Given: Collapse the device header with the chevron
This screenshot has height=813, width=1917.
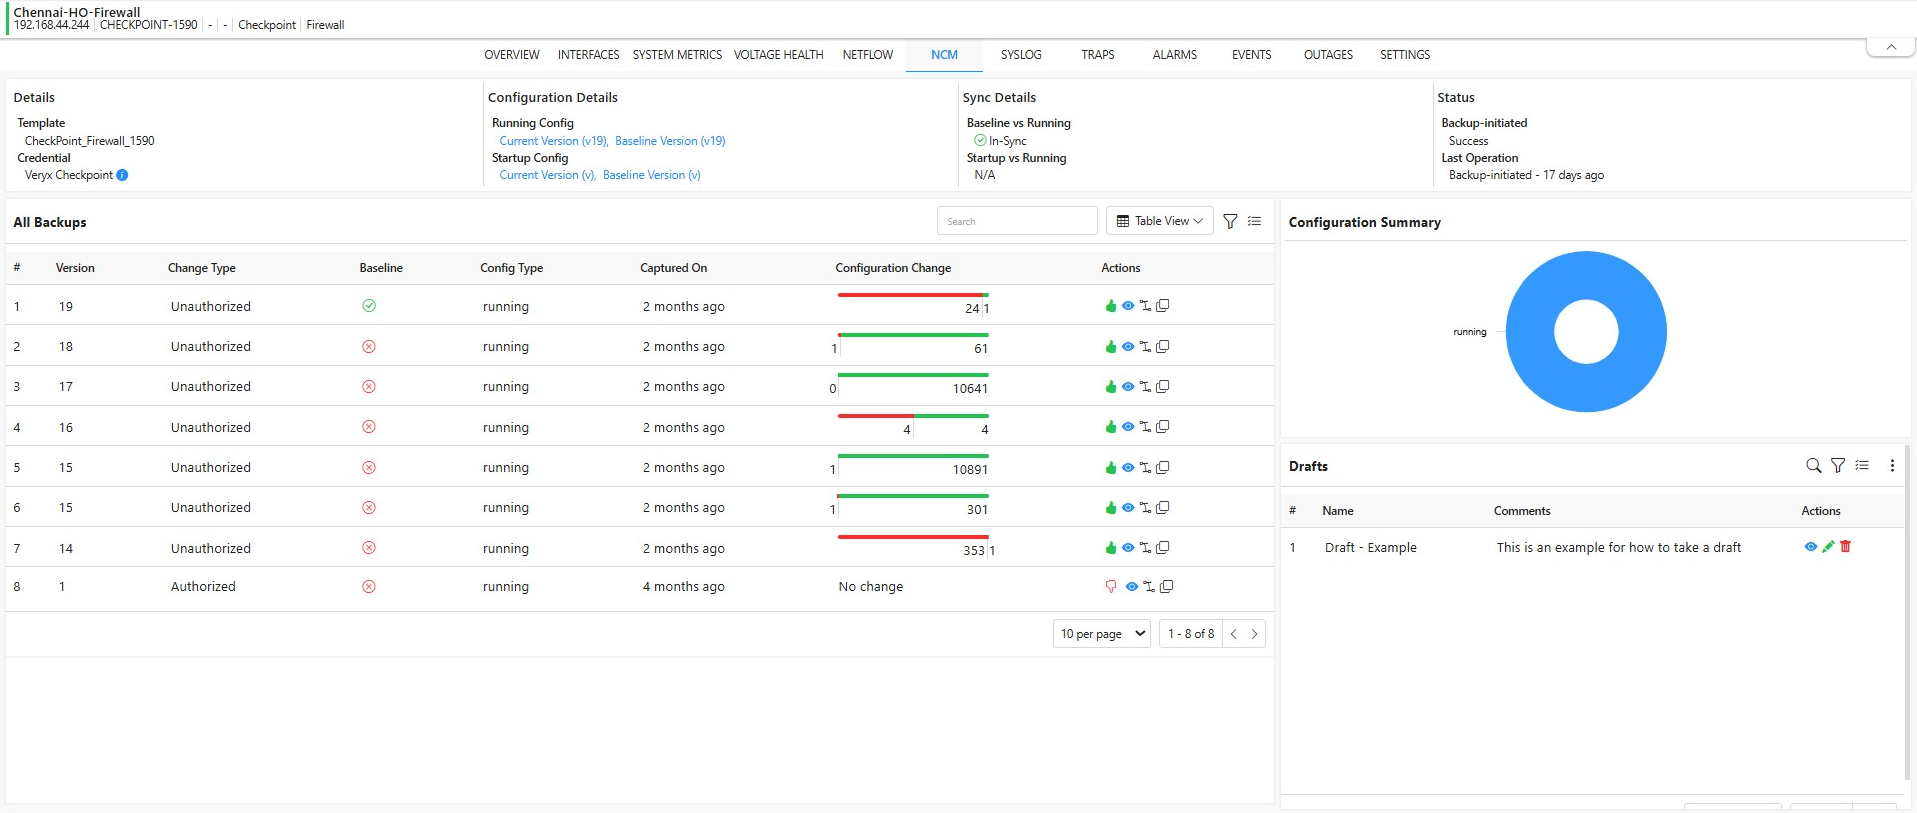Looking at the screenshot, I should tap(1890, 47).
